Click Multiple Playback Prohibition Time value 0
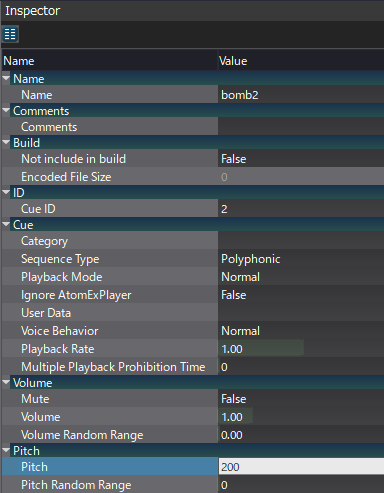This screenshot has height=493, width=384. 301,367
